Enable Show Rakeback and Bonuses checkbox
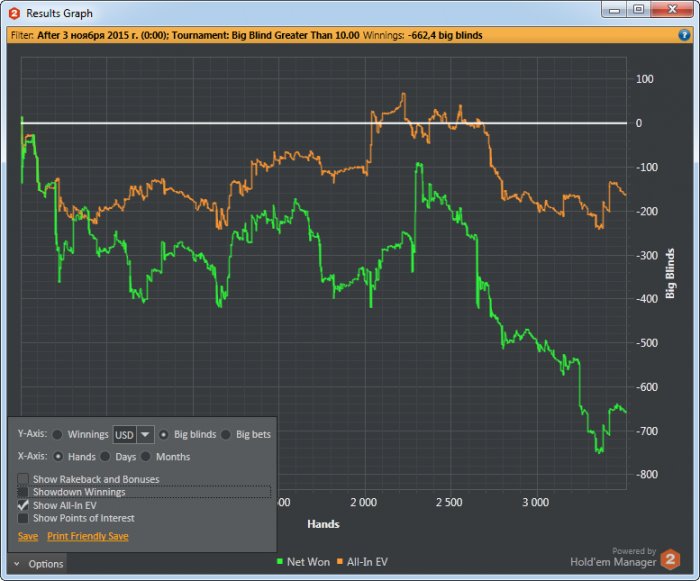Image resolution: width=700 pixels, height=581 pixels. [x=23, y=480]
